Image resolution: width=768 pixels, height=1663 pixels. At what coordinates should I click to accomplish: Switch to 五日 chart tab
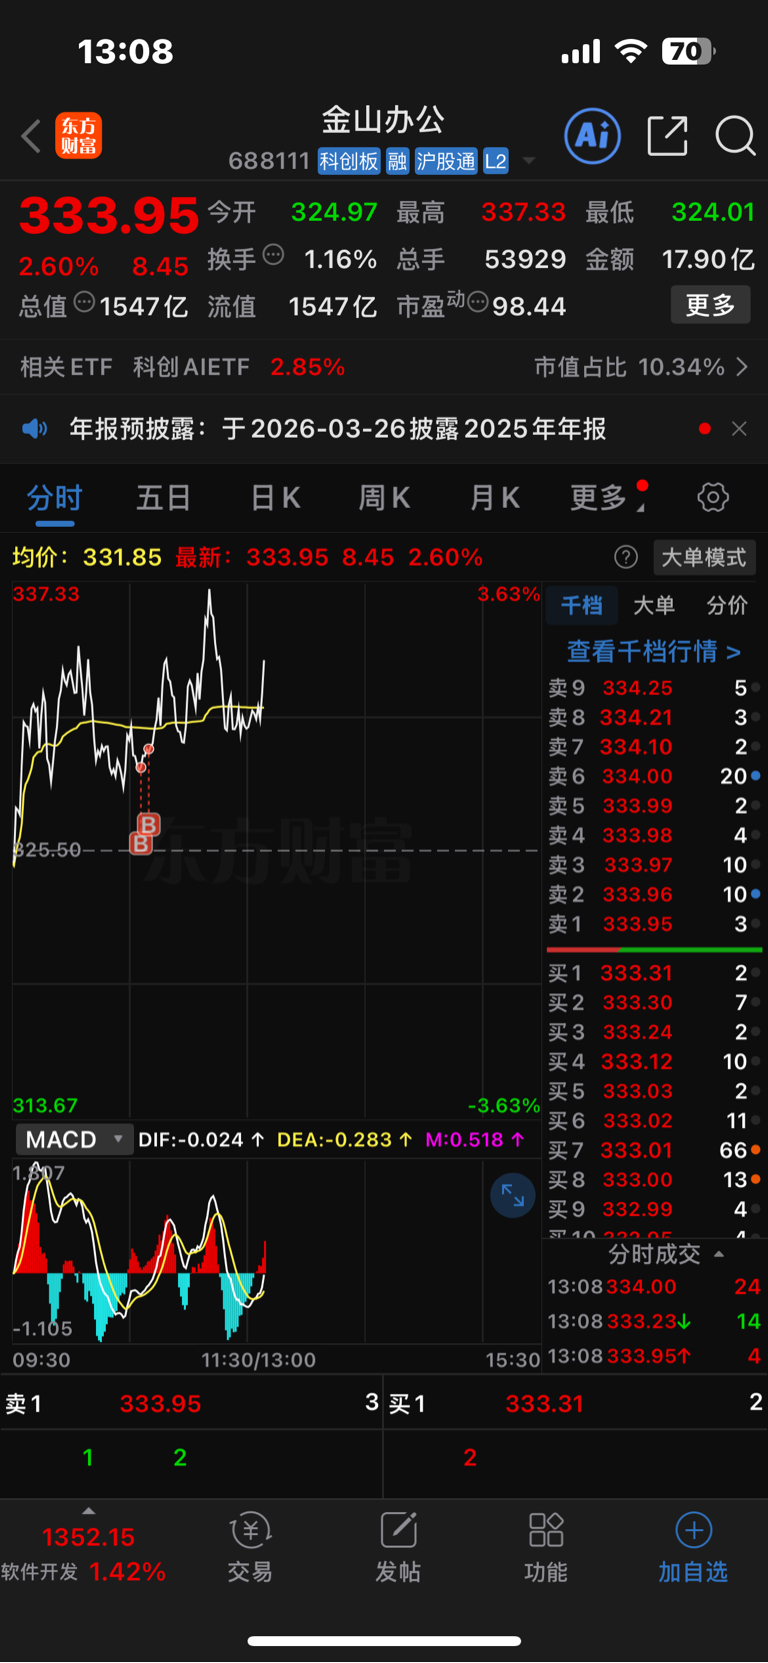(163, 497)
